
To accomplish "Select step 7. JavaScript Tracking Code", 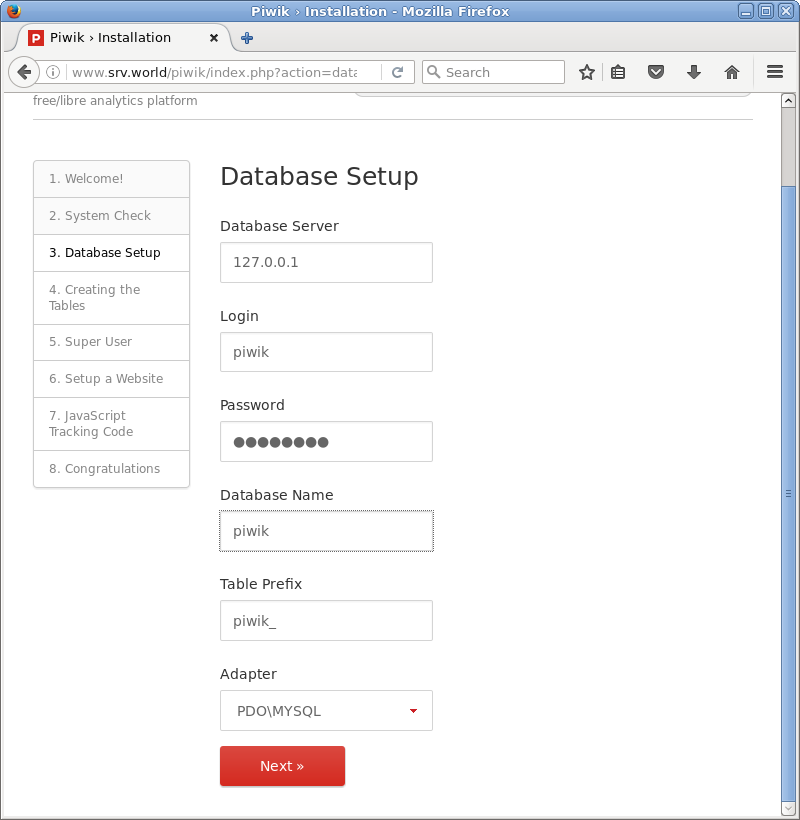I will click(111, 424).
